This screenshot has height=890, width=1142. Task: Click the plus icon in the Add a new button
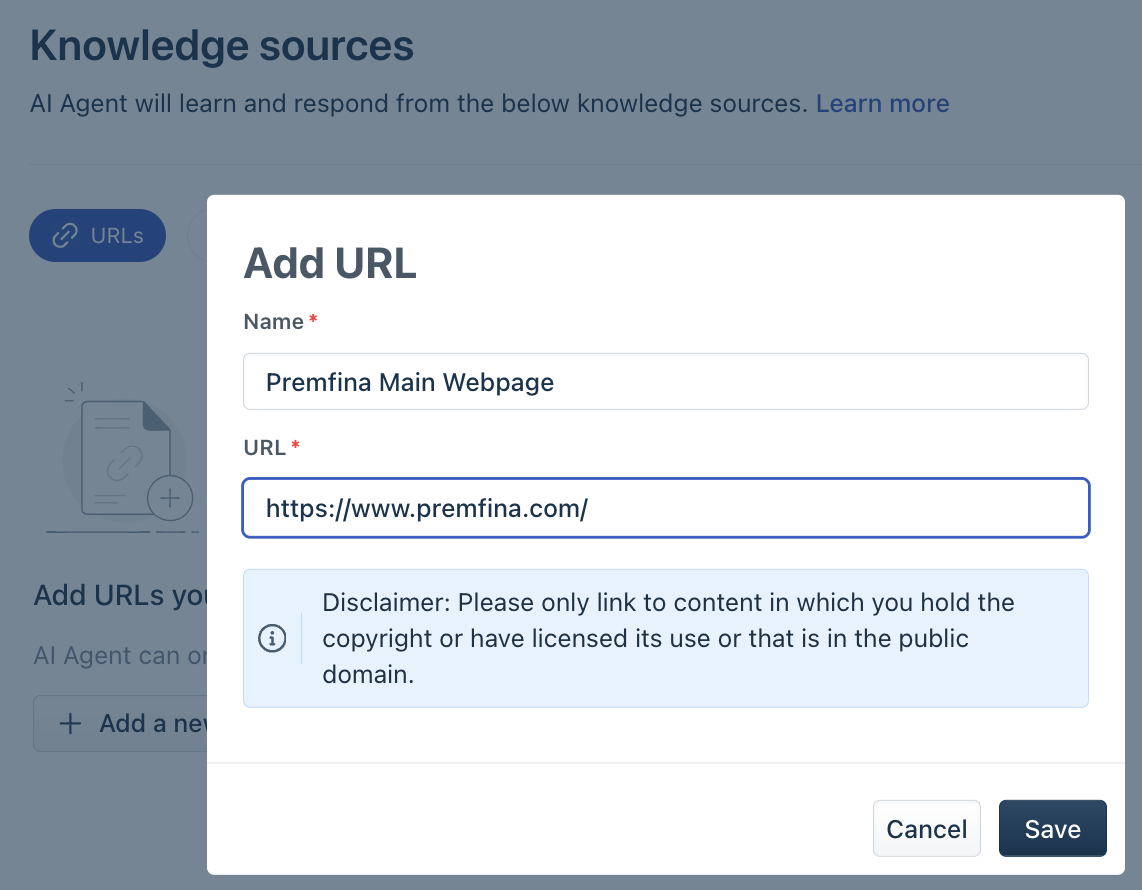(68, 723)
